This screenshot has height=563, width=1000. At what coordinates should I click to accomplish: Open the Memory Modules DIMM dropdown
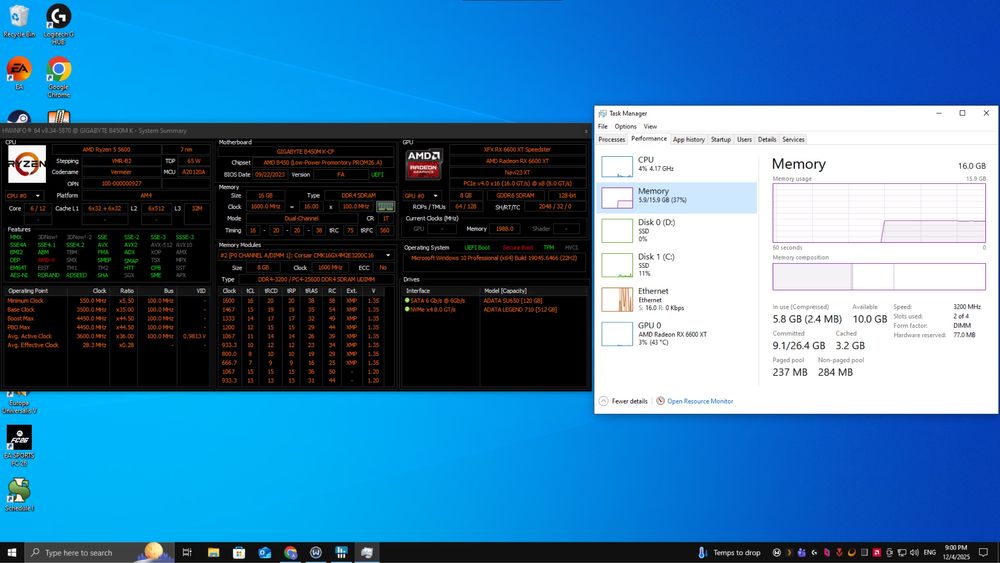coord(306,255)
